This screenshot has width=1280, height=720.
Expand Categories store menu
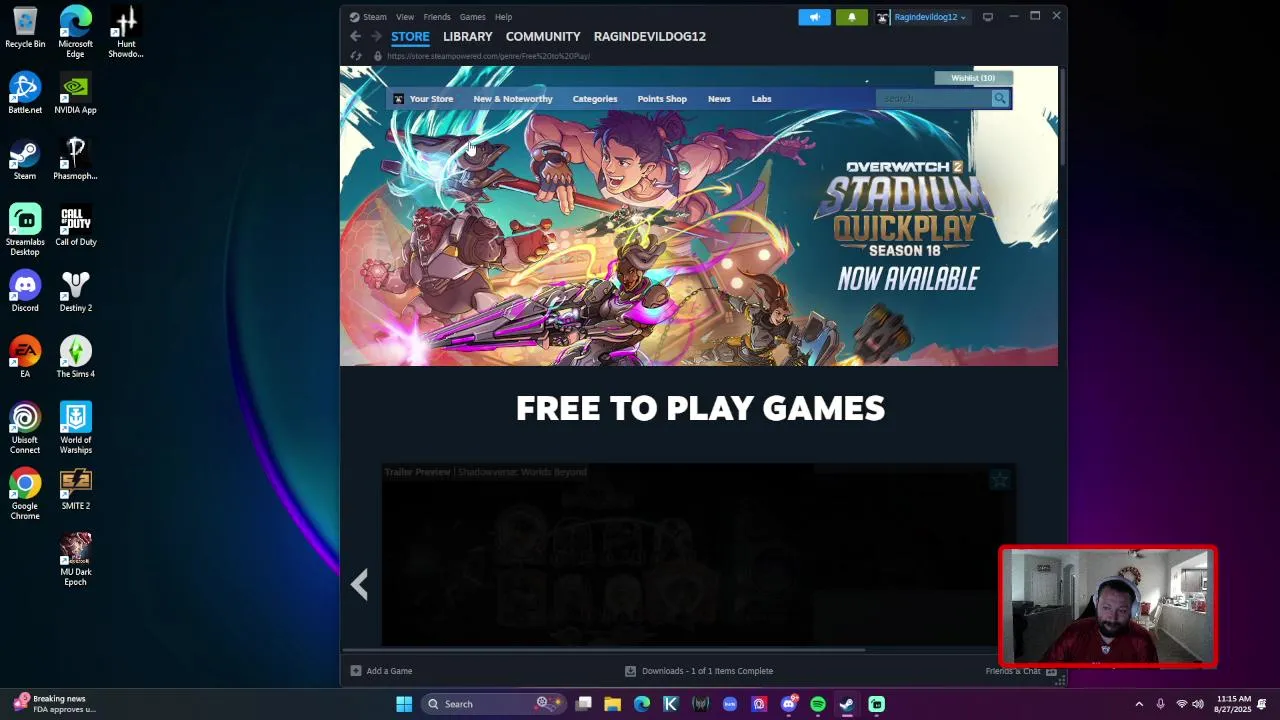click(x=595, y=99)
